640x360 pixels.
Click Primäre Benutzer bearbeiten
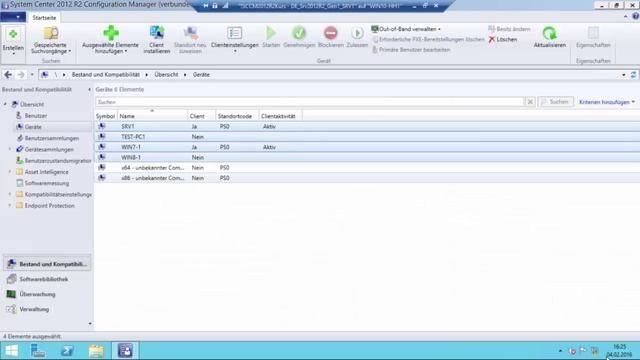(411, 49)
